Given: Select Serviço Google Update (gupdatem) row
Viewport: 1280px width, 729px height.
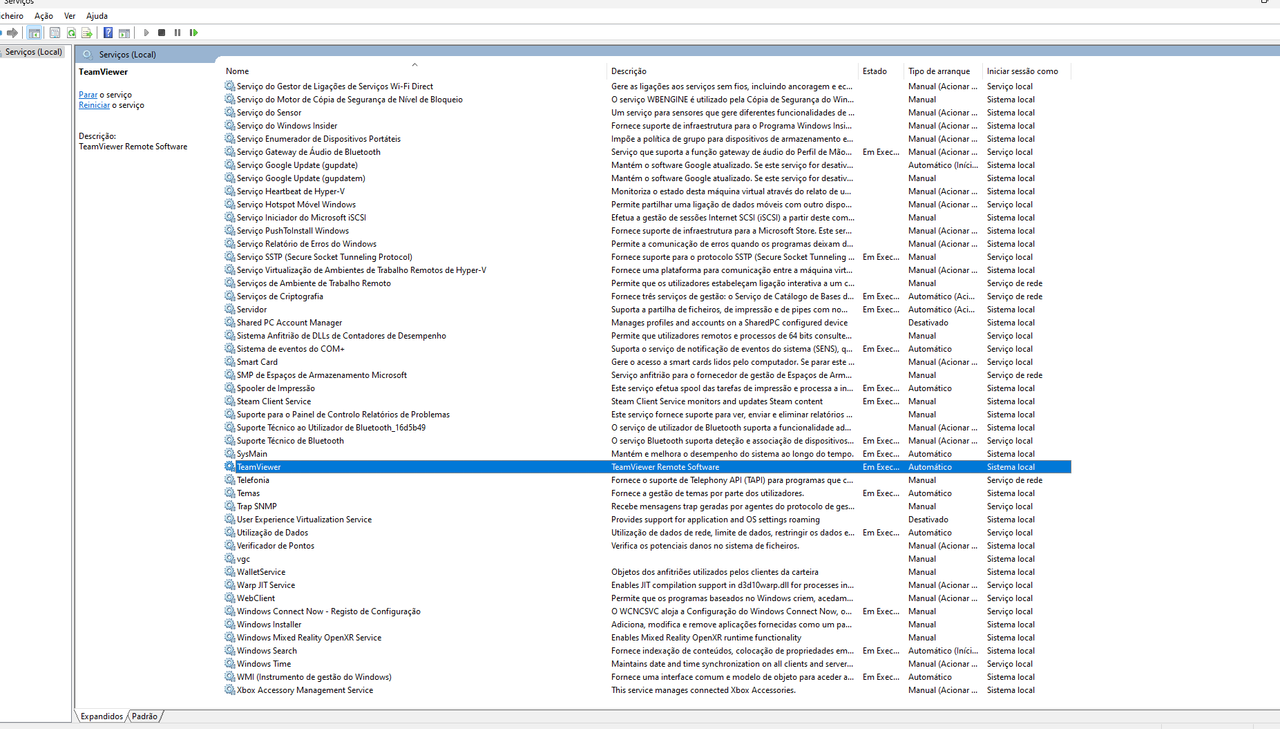Looking at the screenshot, I should coord(647,178).
